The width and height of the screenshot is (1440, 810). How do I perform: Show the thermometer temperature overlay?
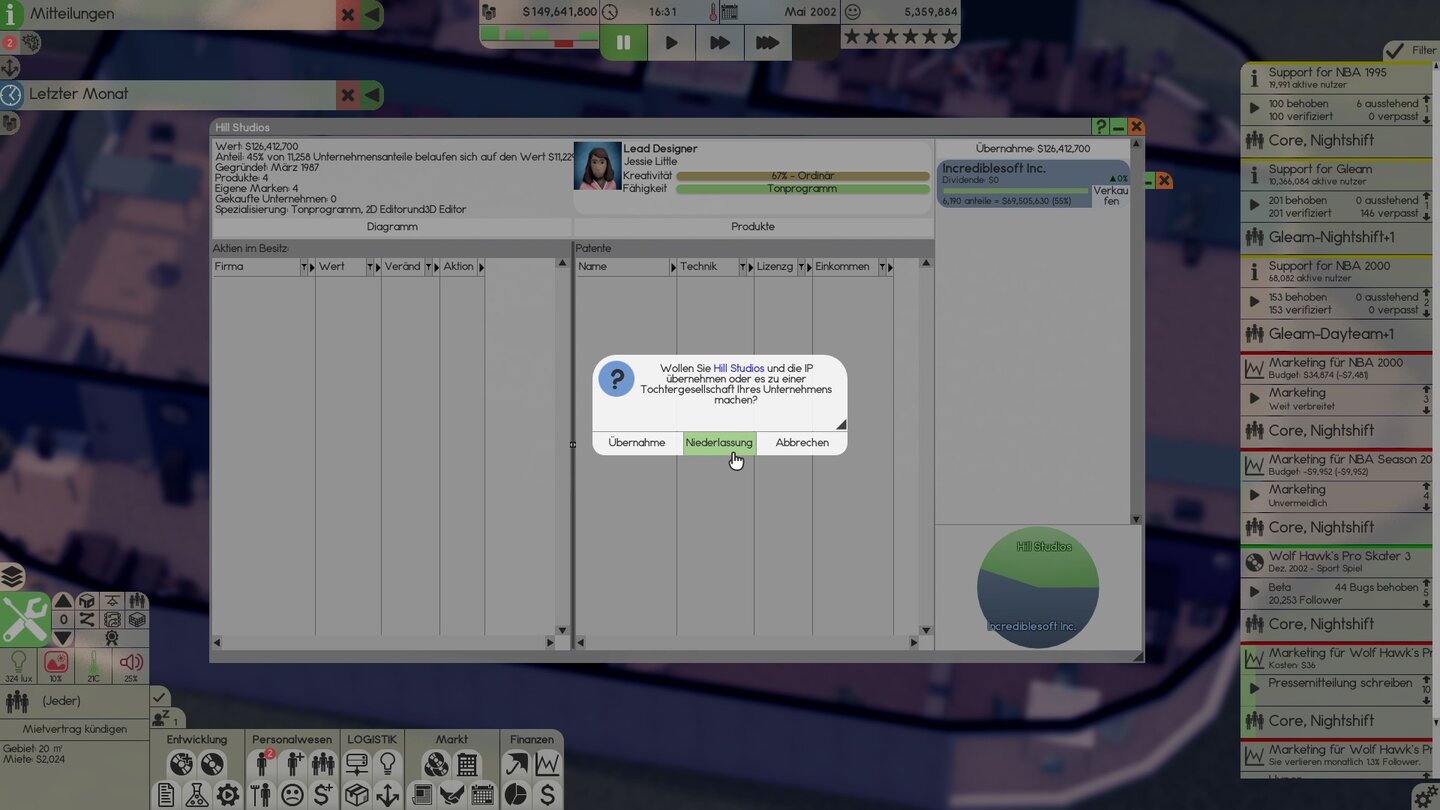pyautogui.click(x=93, y=665)
